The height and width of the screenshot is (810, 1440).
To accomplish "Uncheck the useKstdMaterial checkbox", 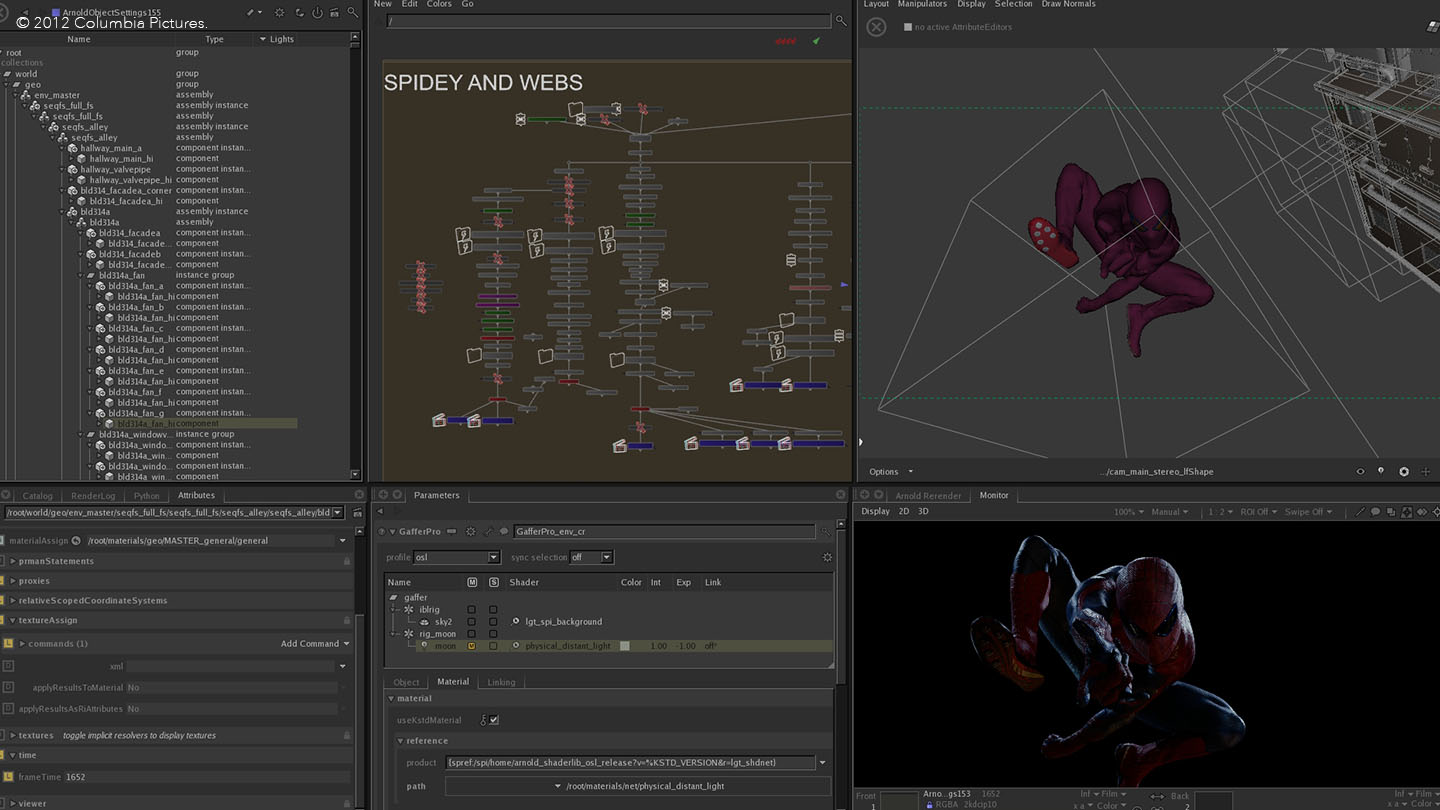I will coord(494,720).
